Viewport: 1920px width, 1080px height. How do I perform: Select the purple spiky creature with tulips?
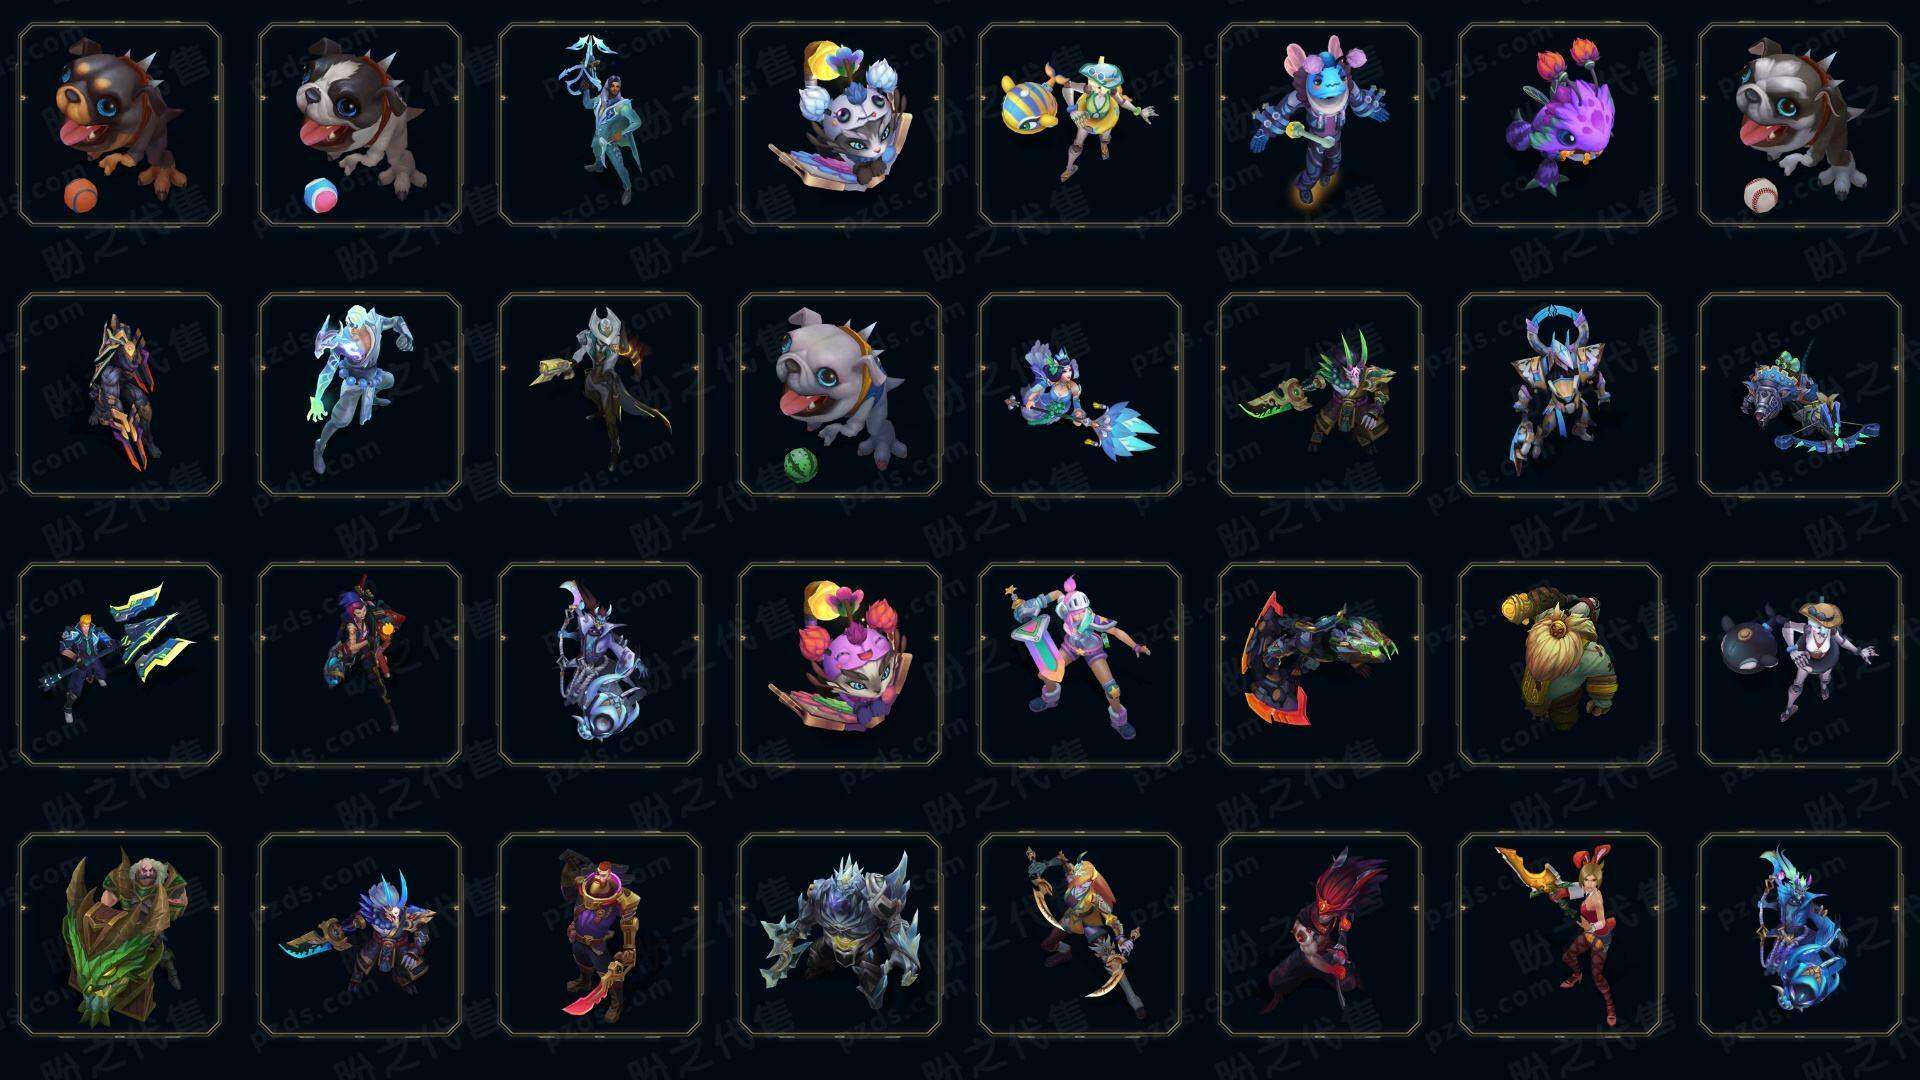coord(1560,125)
